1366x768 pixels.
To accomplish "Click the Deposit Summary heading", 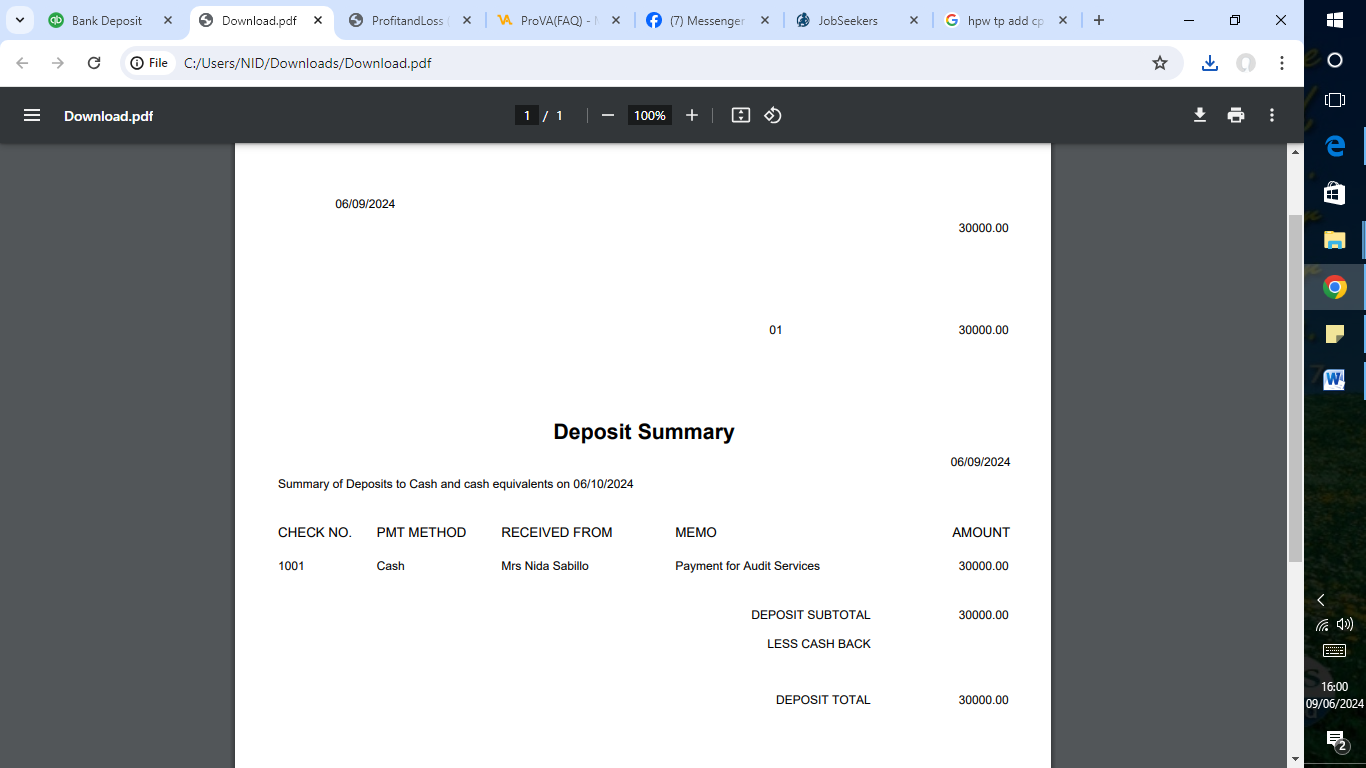I will click(644, 432).
